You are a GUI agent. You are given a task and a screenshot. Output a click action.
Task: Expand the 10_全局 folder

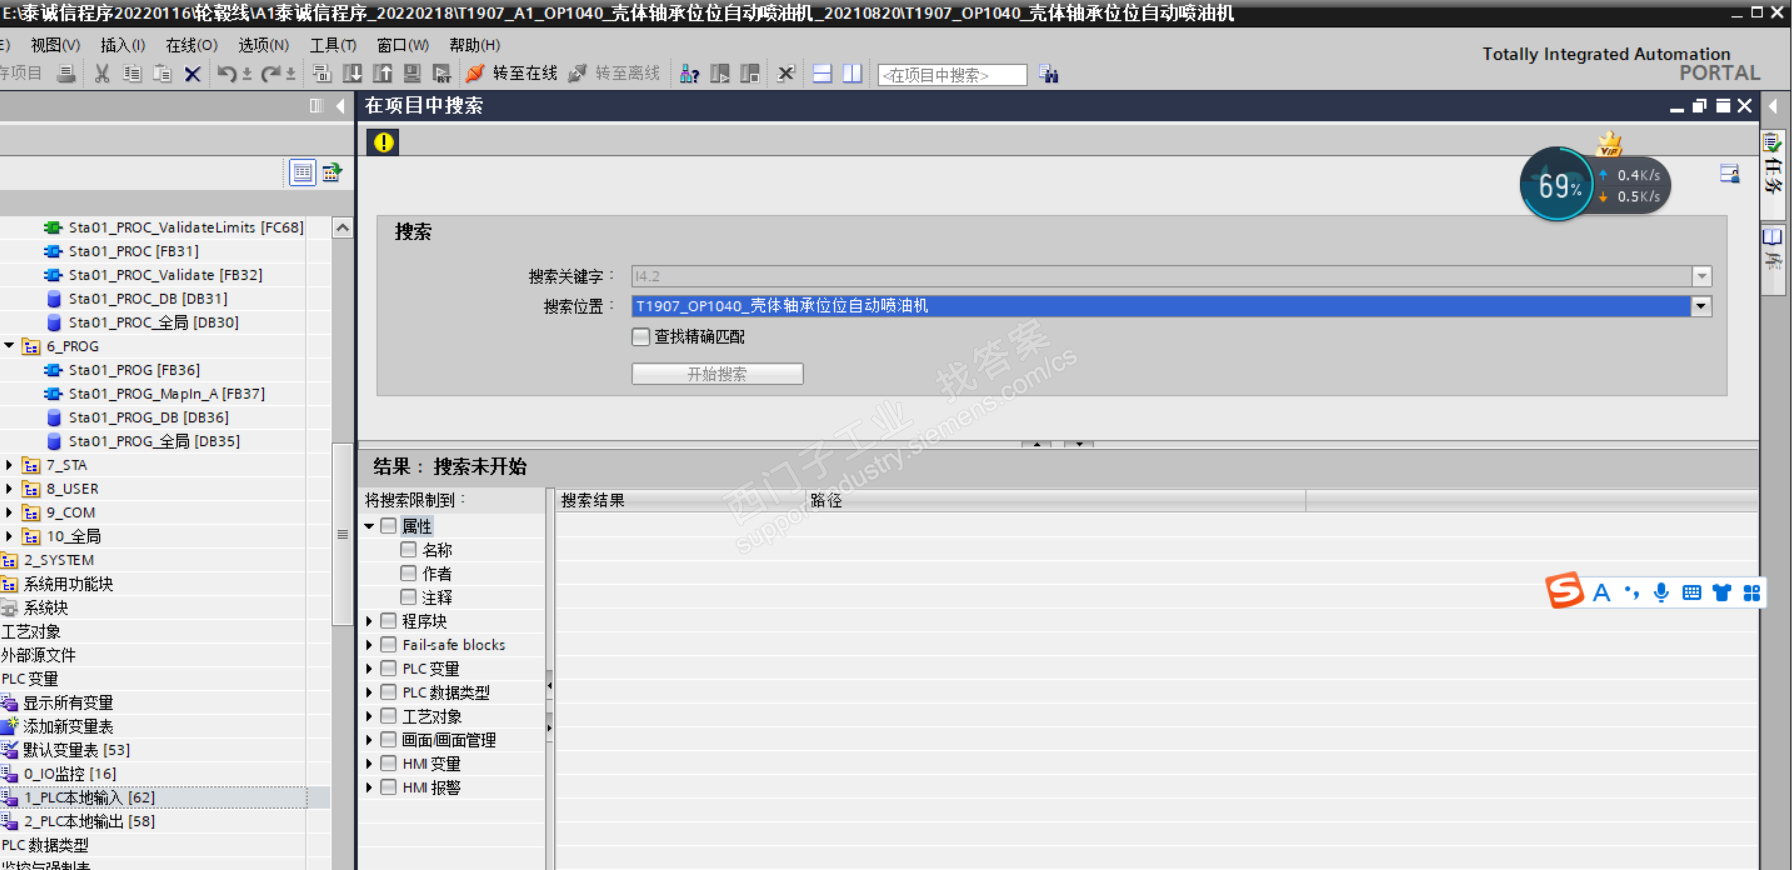[x=10, y=536]
